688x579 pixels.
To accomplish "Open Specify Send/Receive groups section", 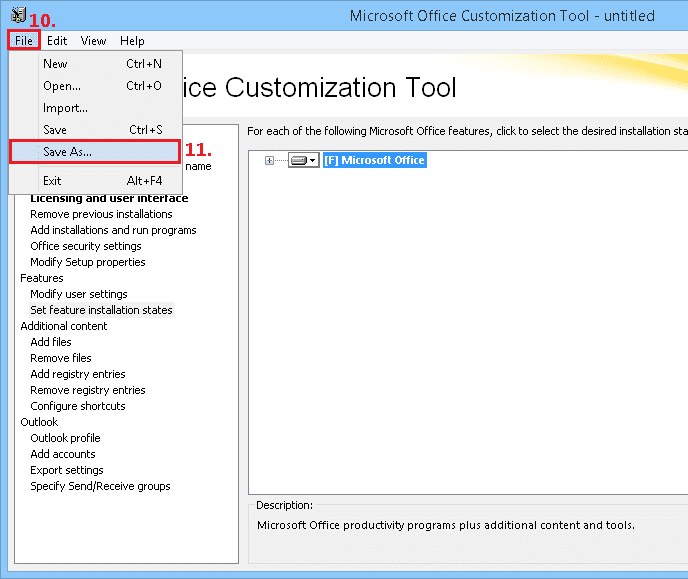I will [100, 486].
